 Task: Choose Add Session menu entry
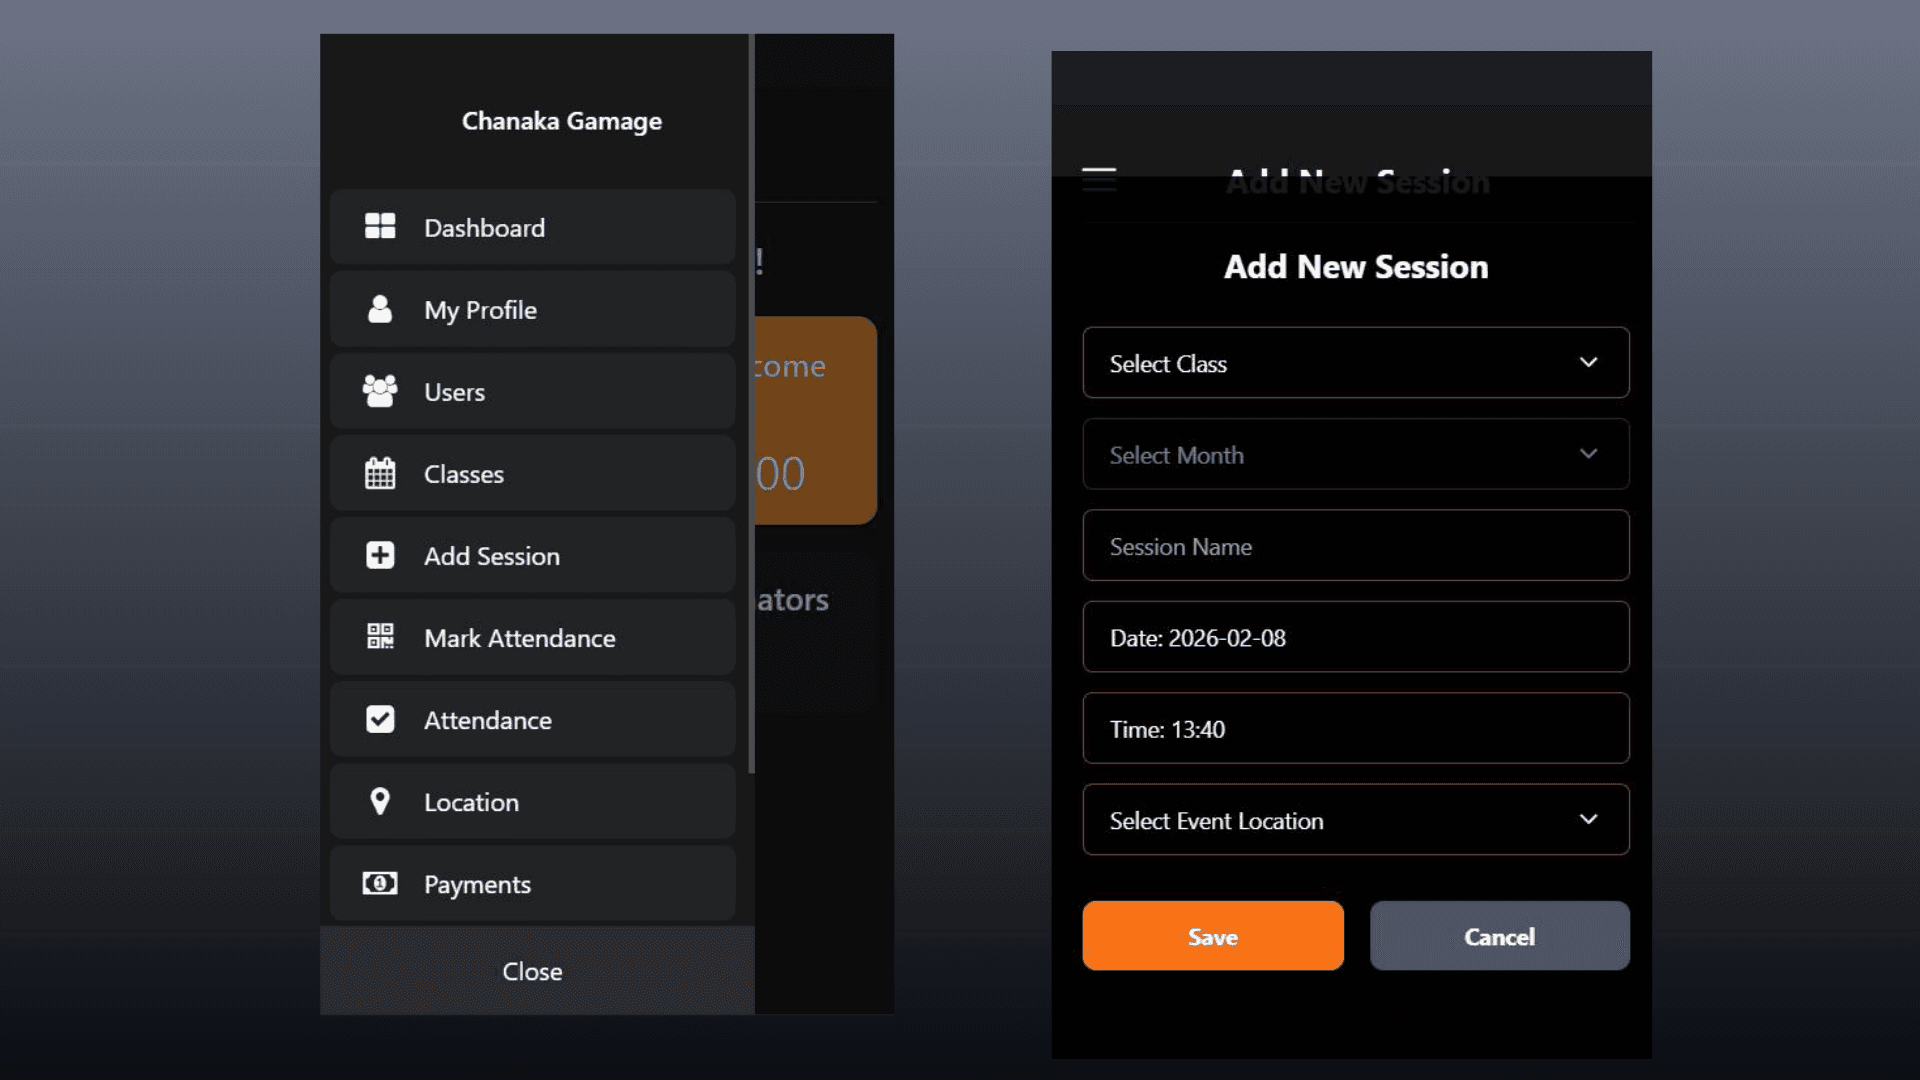point(533,555)
